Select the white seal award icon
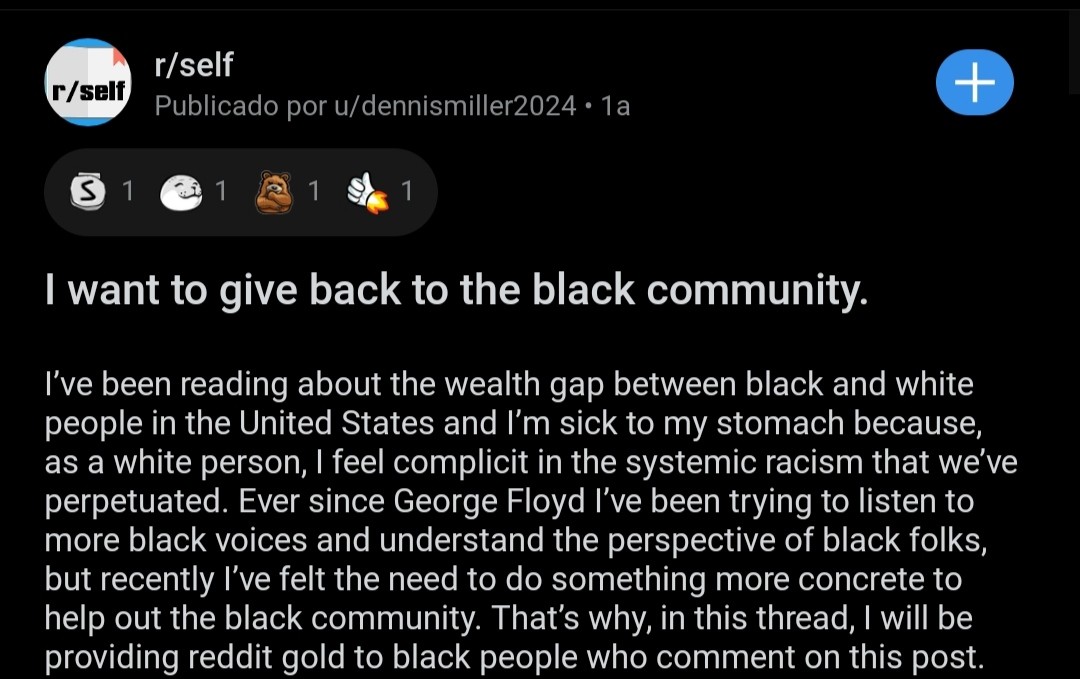This screenshot has height=679, width=1080. click(x=180, y=192)
